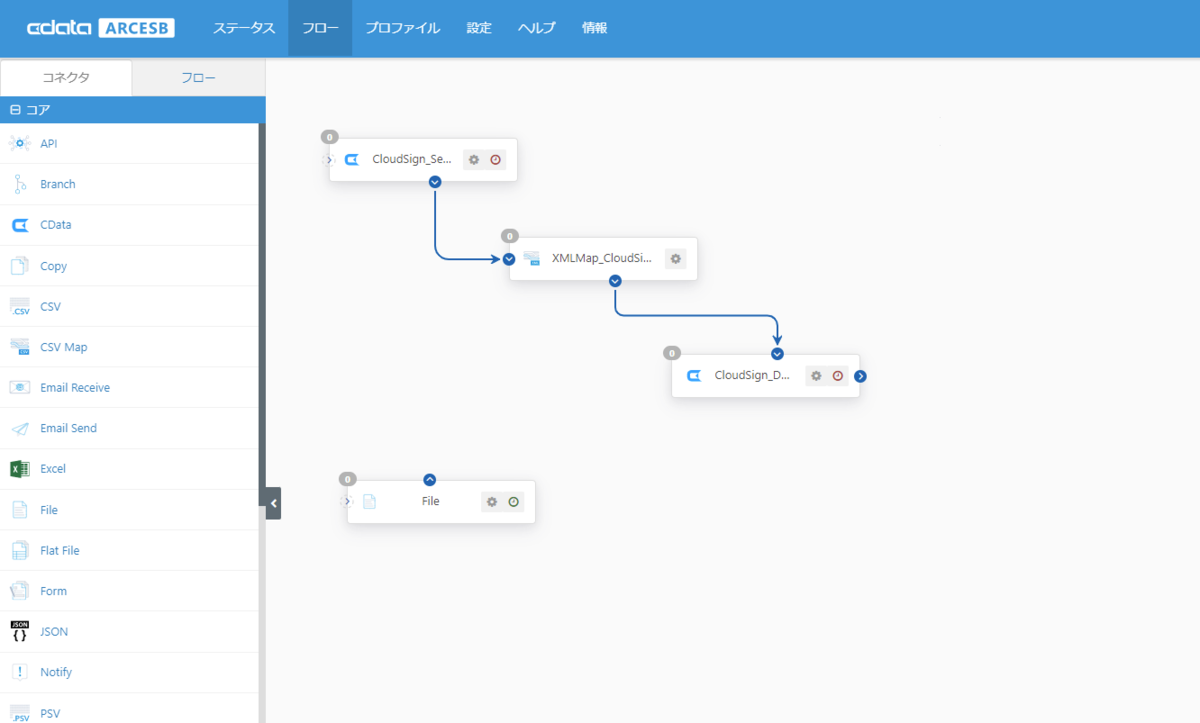Click the Flat File connector icon

(20, 551)
